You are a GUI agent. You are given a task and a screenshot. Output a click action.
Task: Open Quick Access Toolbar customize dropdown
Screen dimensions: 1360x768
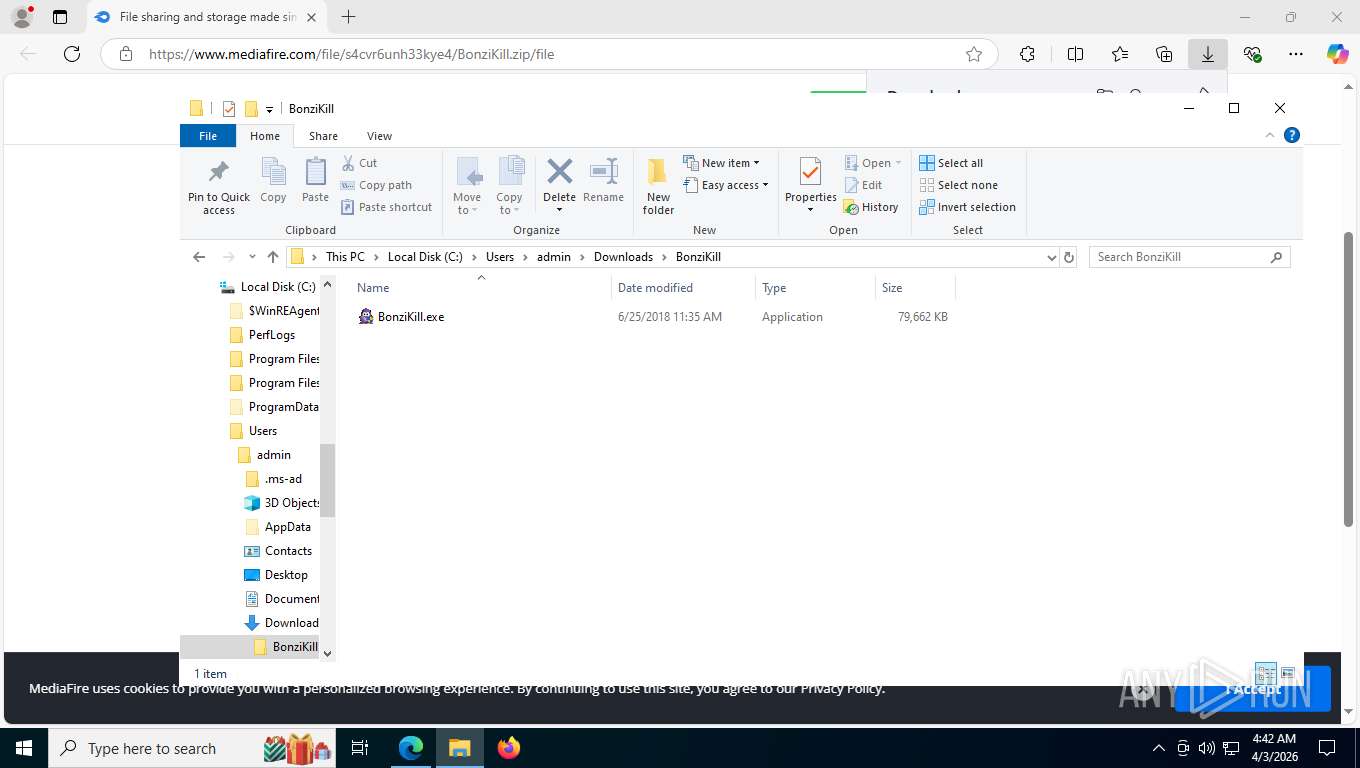pyautogui.click(x=269, y=109)
